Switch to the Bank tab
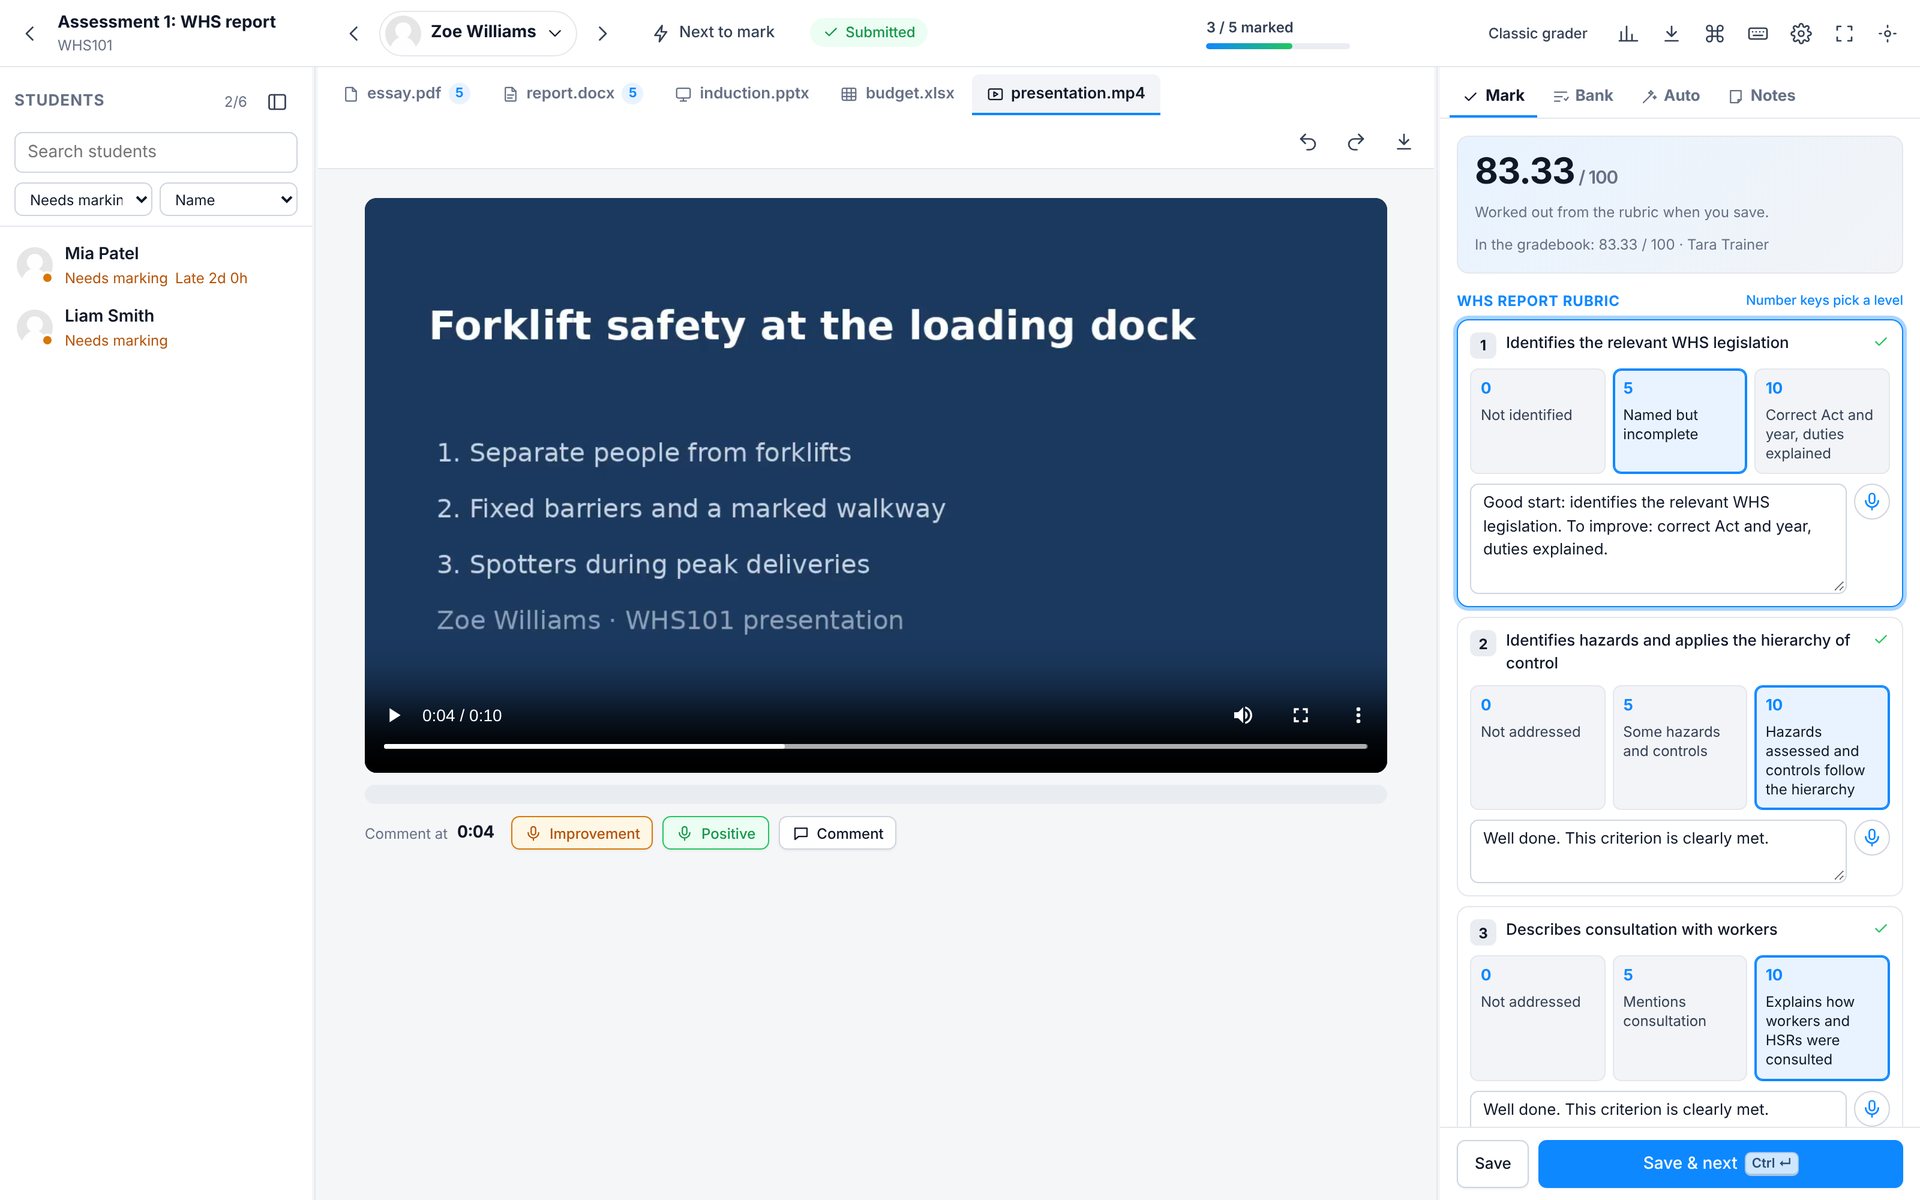Screen dimensions: 1920x1200 tap(1583, 96)
